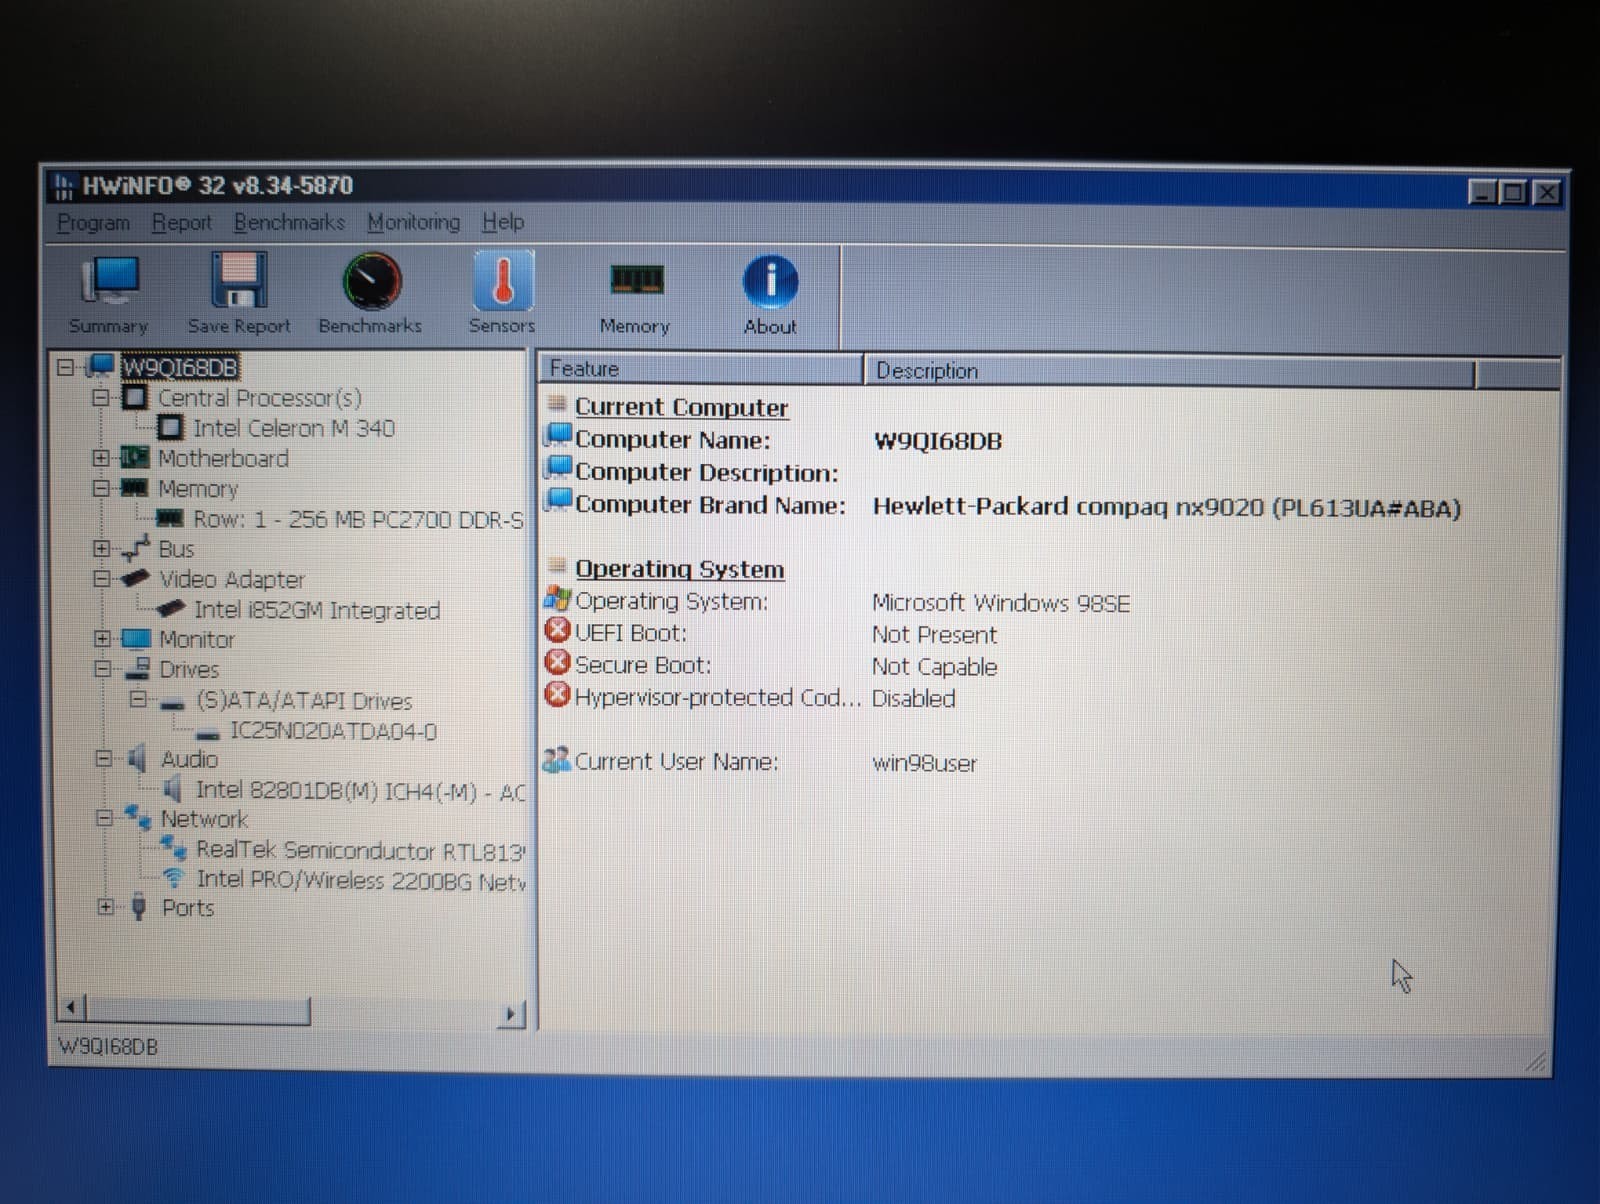
Task: Expand the Ports branch
Action: coord(105,907)
